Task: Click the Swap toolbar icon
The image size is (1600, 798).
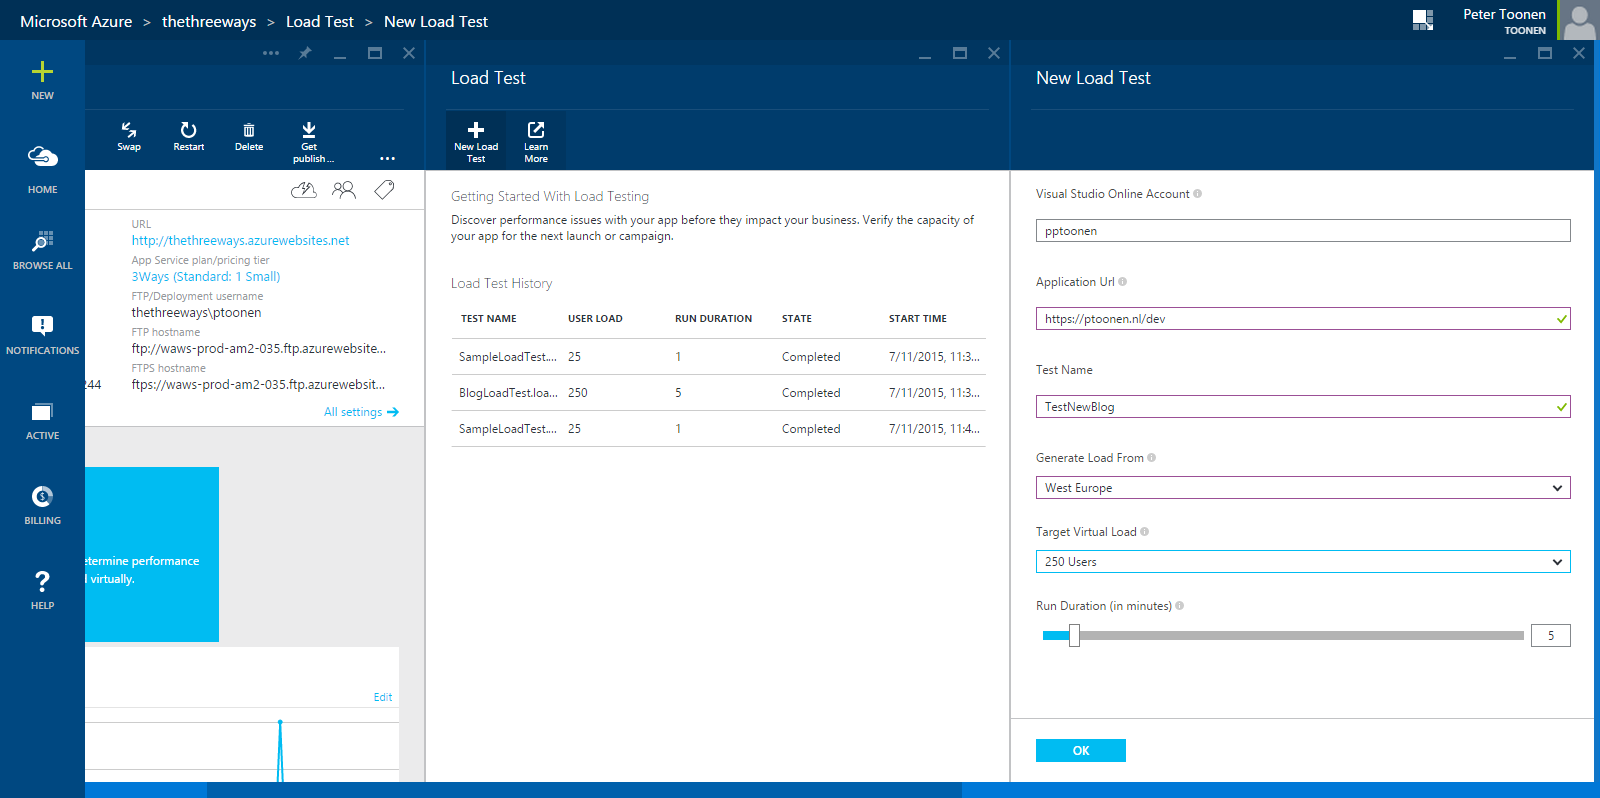Action: [x=129, y=130]
